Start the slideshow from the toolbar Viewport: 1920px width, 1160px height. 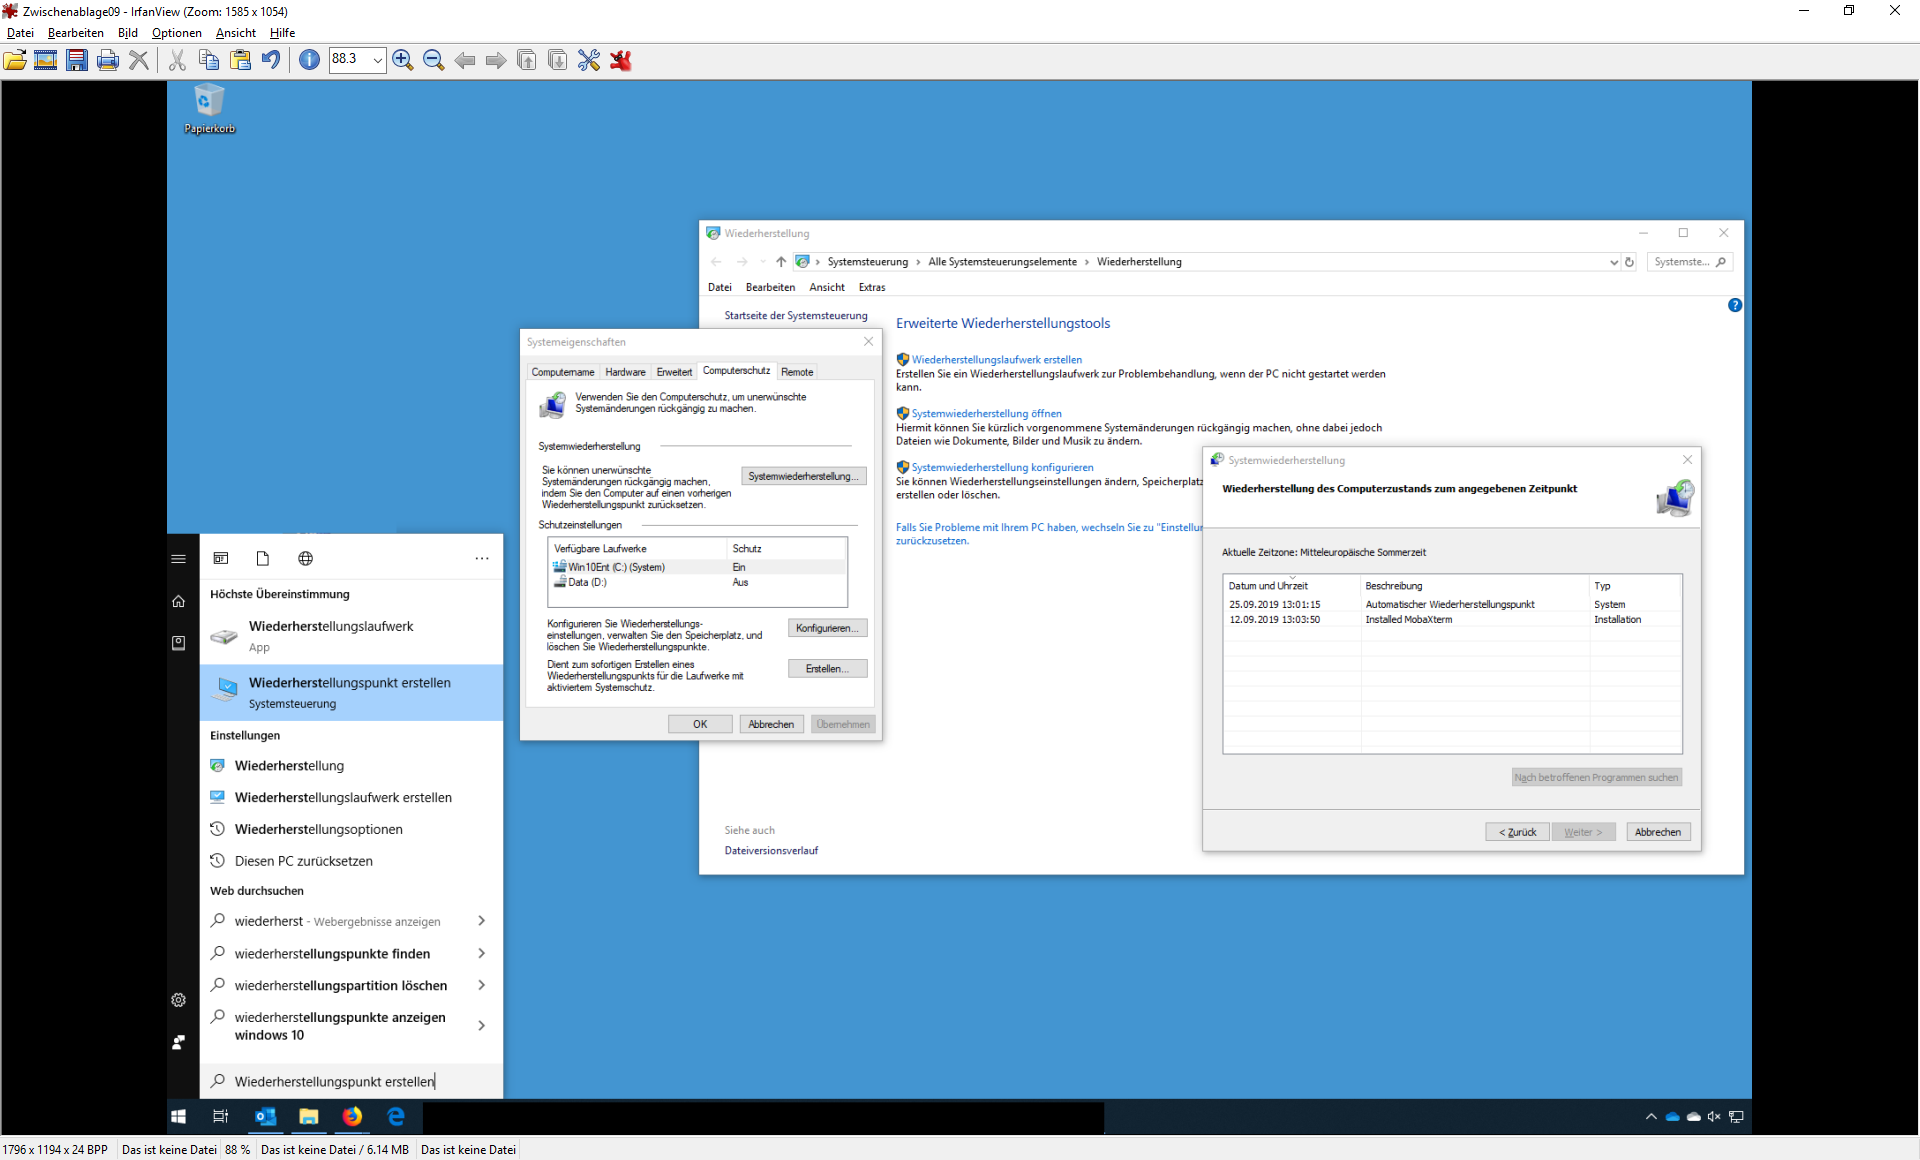tap(46, 61)
